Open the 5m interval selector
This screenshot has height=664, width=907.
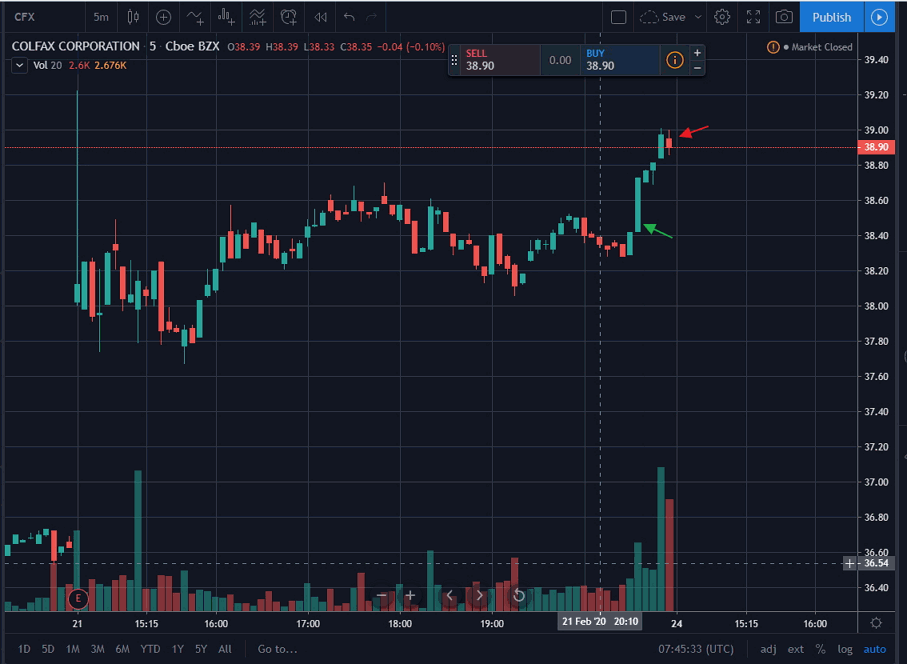coord(101,17)
